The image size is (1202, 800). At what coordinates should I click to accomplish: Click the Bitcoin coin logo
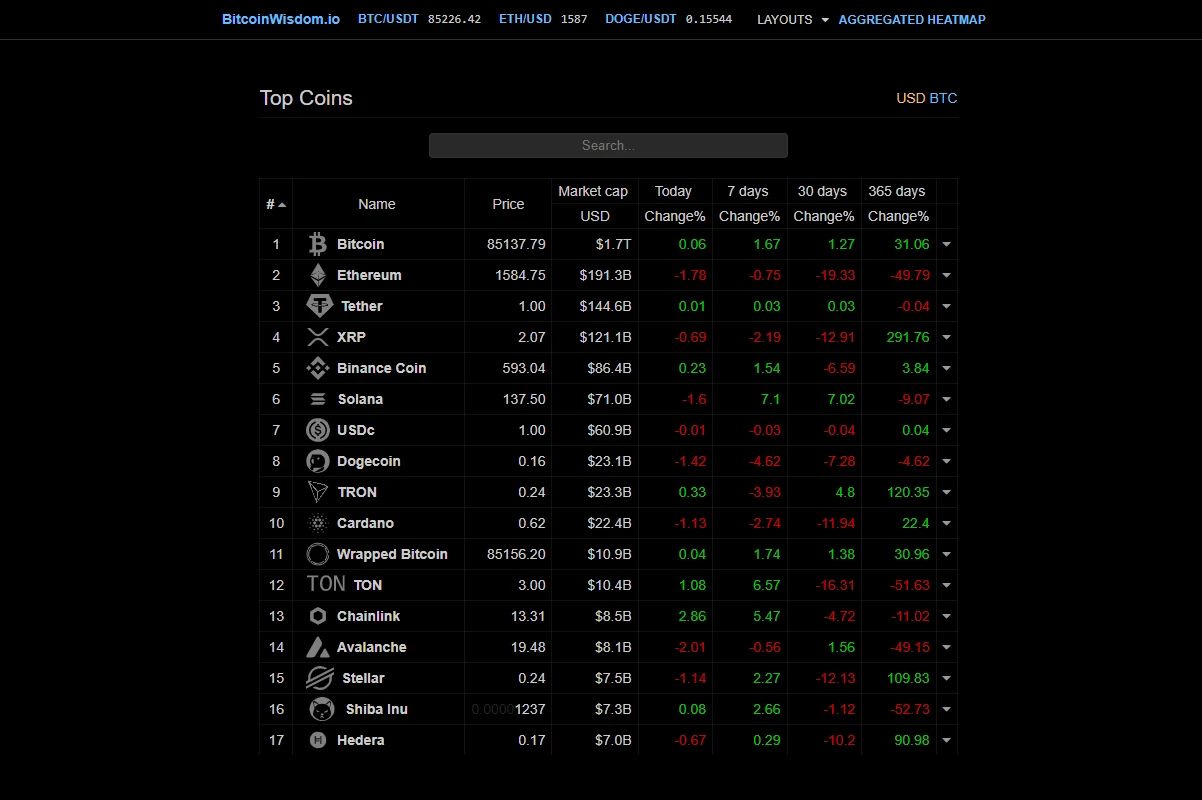pyautogui.click(x=318, y=244)
